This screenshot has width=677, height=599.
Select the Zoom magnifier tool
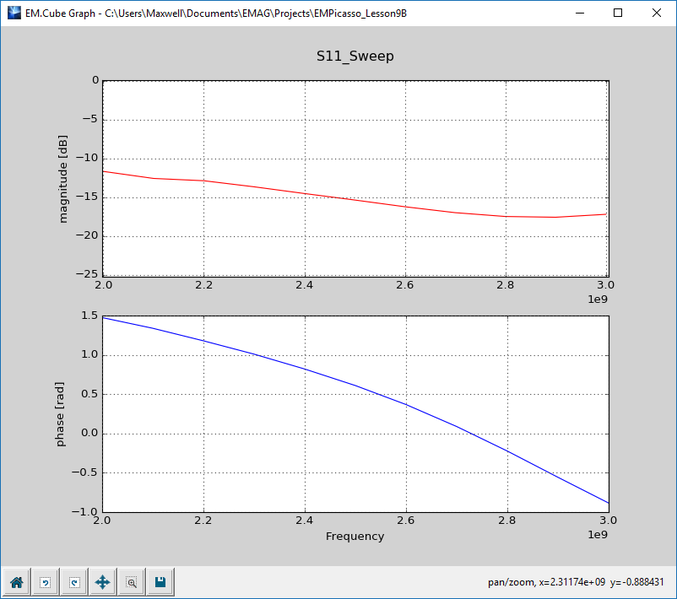point(132,582)
